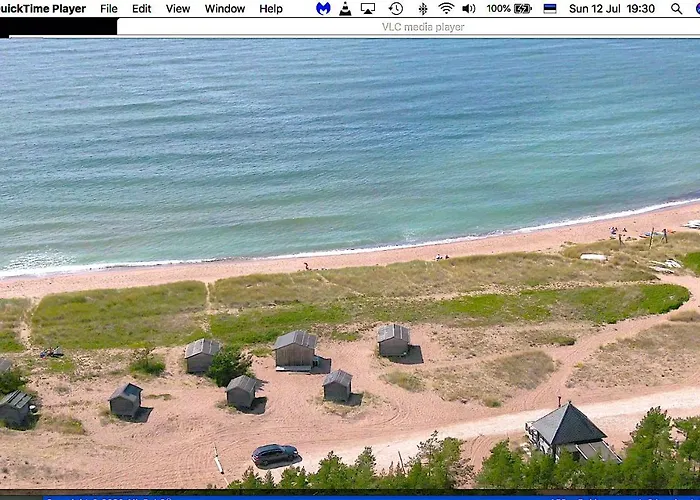Viewport: 700px width, 500px height.
Task: Click the VLC cone menu bar icon
Action: tap(345, 9)
